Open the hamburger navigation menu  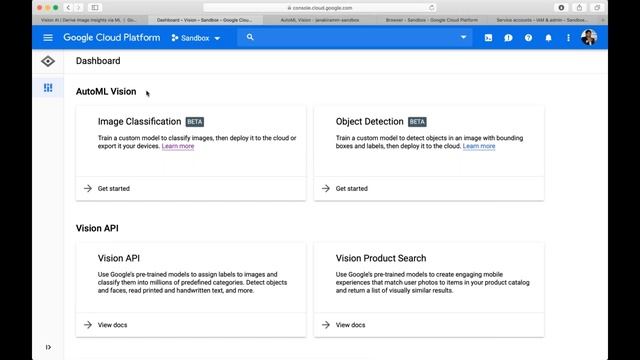click(x=48, y=38)
